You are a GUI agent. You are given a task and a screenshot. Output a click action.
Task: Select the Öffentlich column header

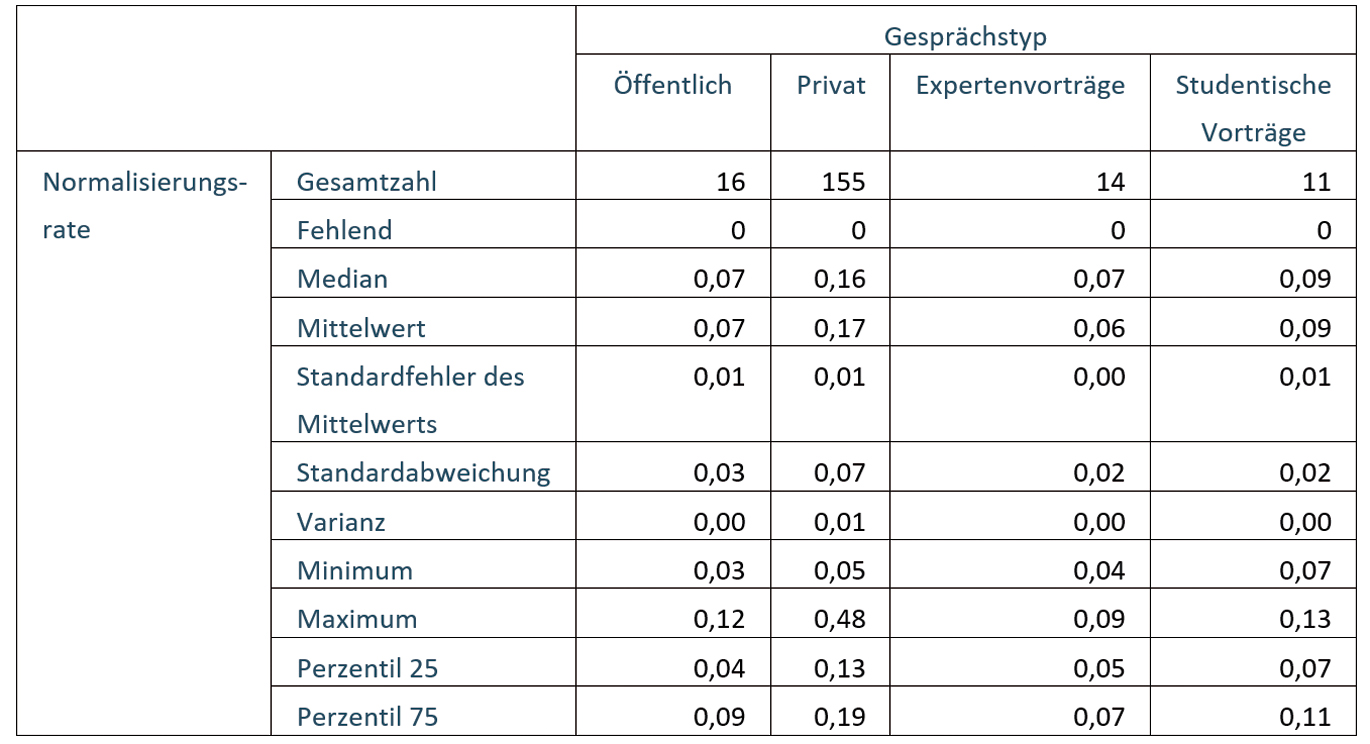[673, 85]
